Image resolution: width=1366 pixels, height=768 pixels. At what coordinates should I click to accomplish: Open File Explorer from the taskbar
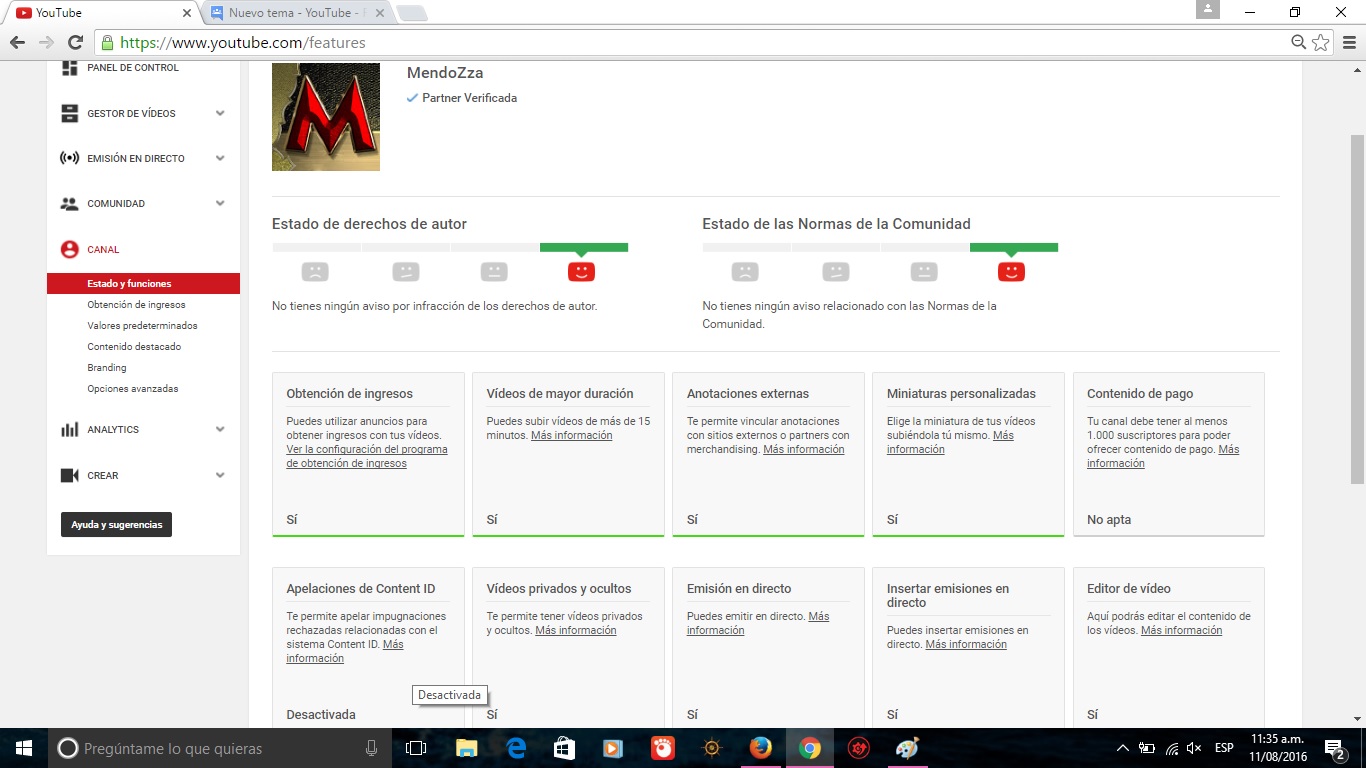click(466, 748)
